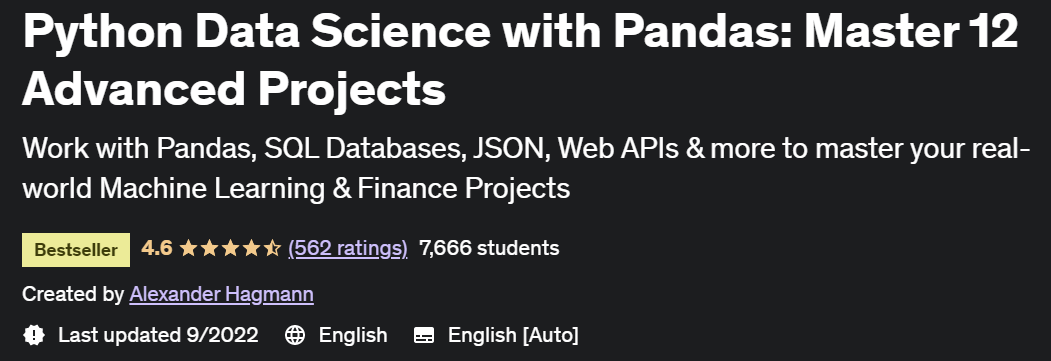This screenshot has width=1051, height=361.
Task: Click the closed captions subtitle icon
Action: click(x=424, y=335)
